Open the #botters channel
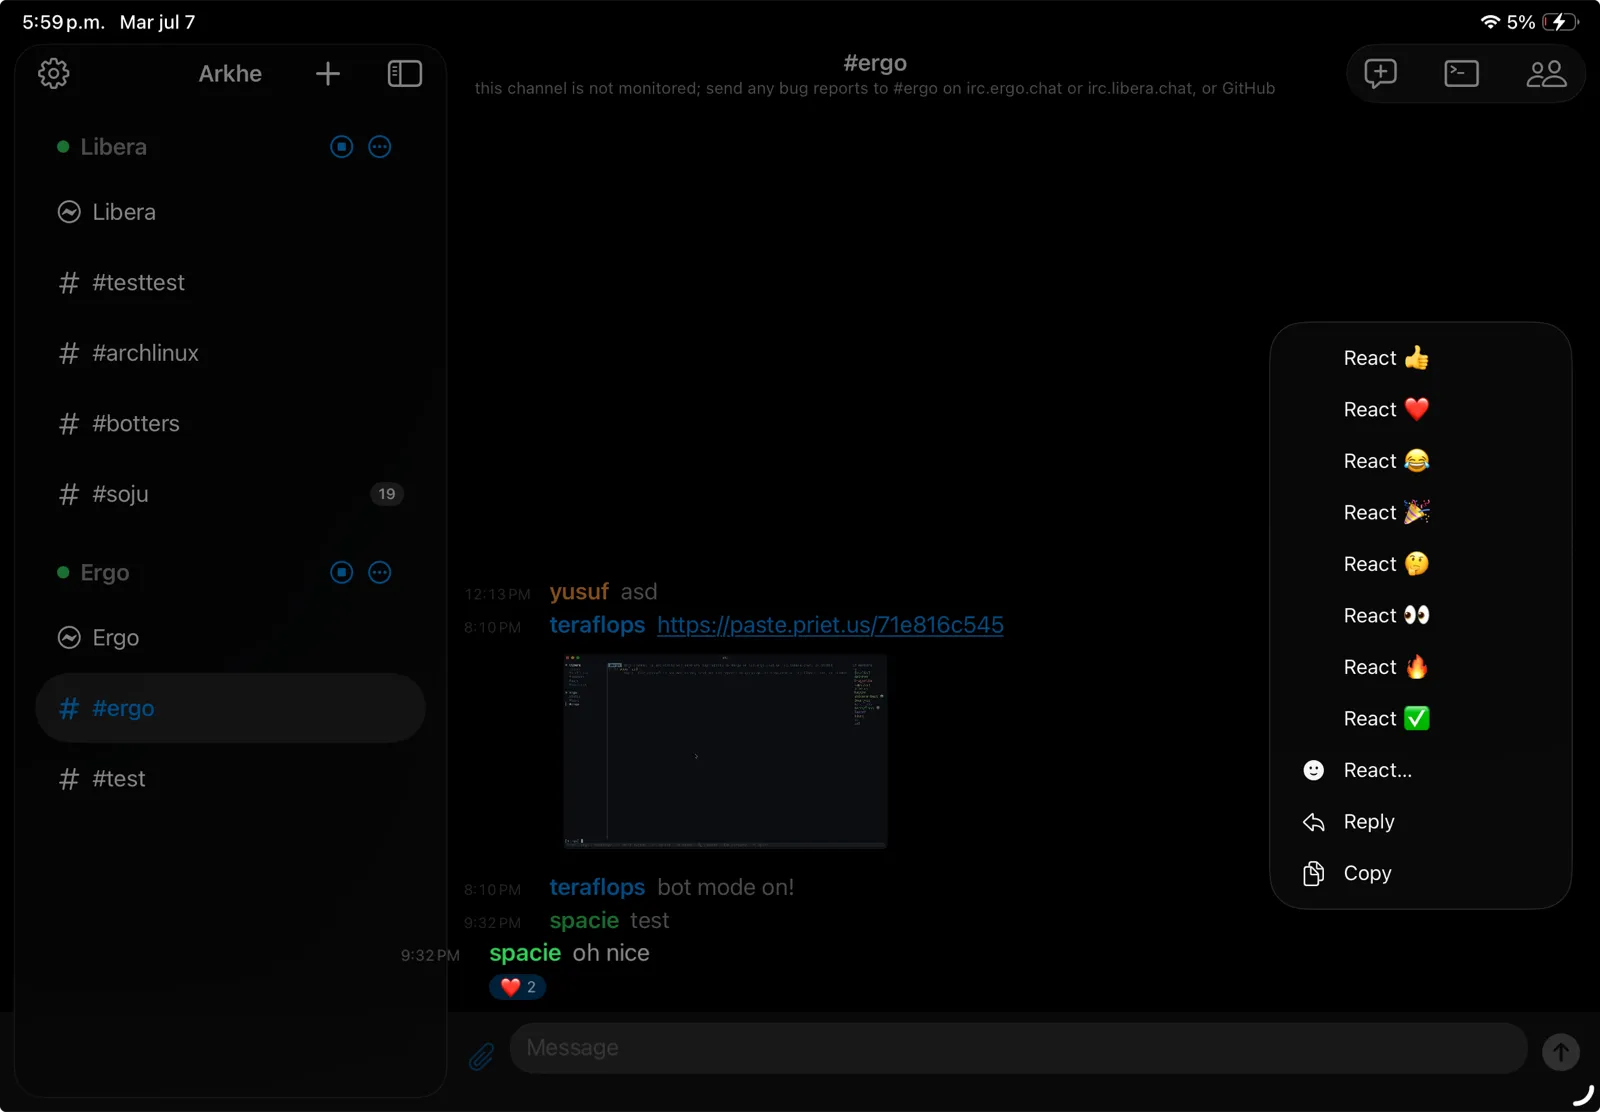1600x1112 pixels. click(230, 424)
